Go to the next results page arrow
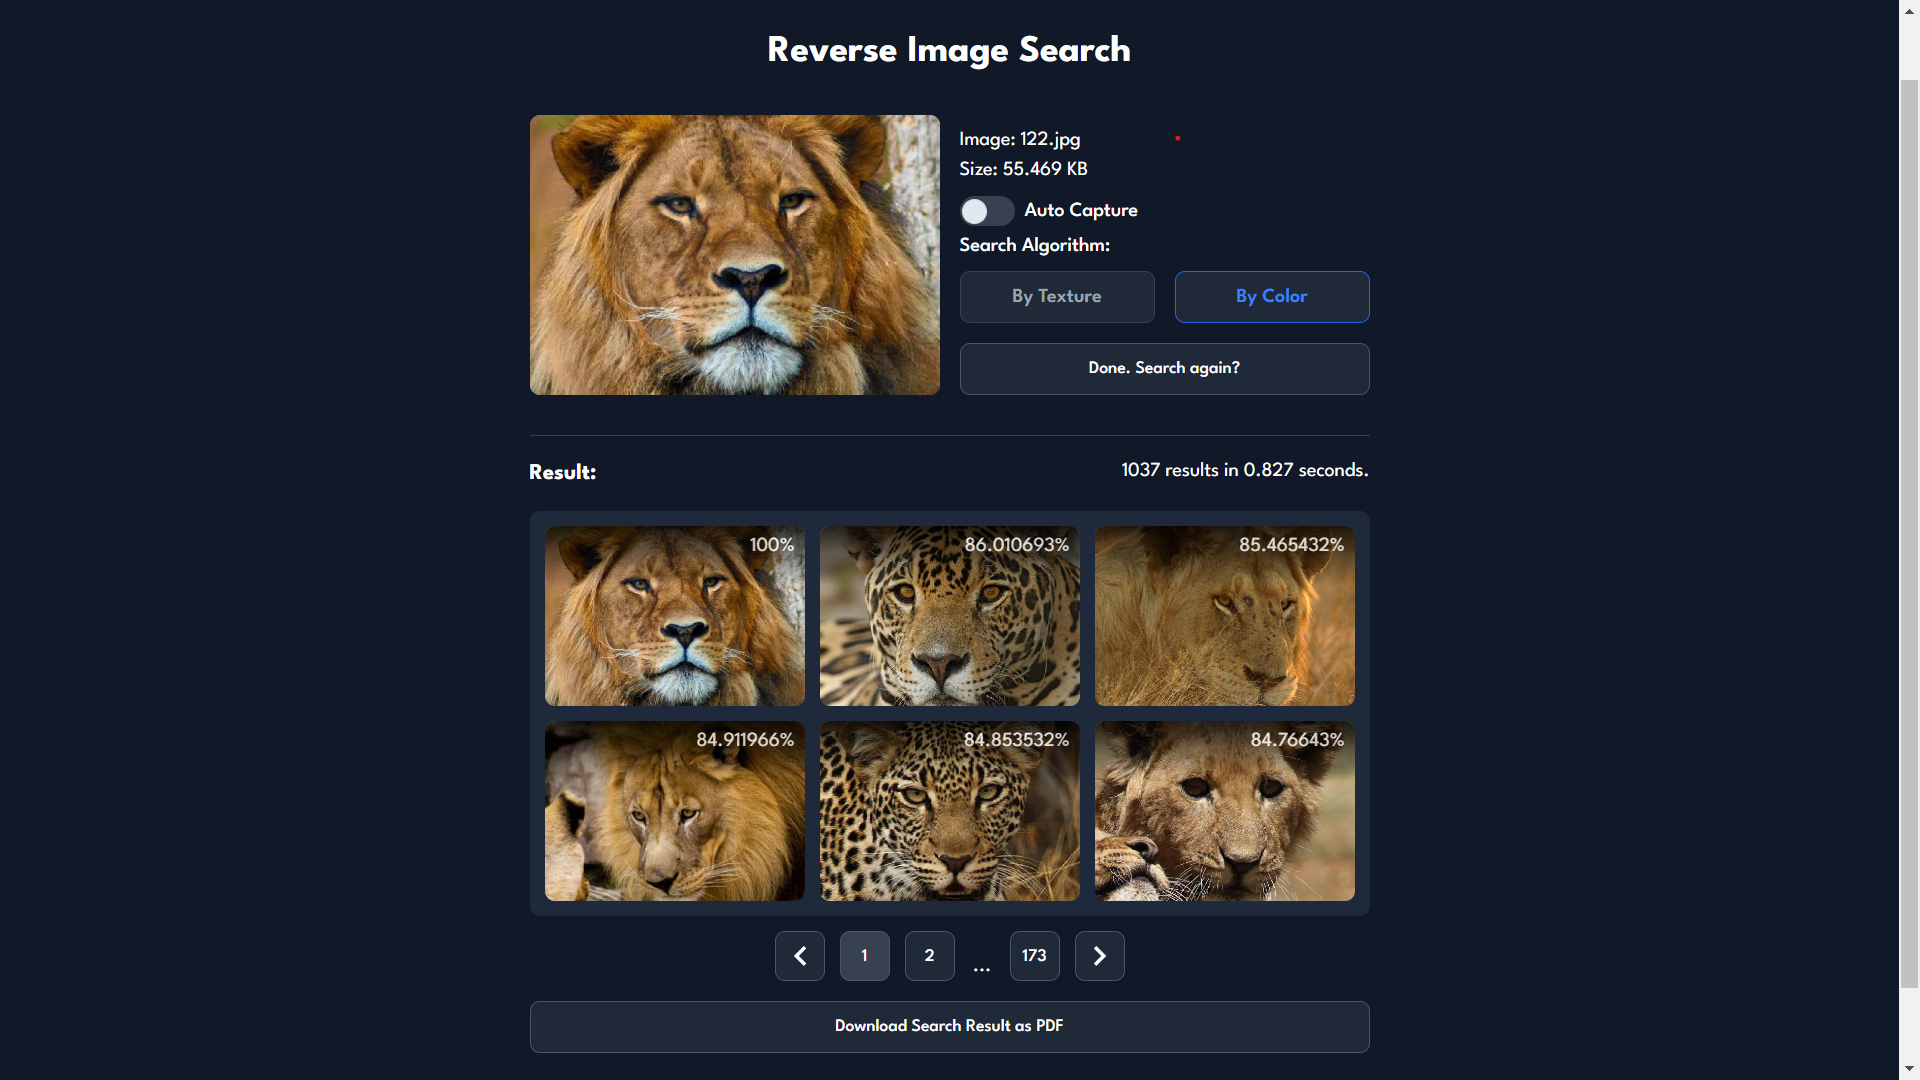This screenshot has width=1920, height=1080. (x=1099, y=956)
